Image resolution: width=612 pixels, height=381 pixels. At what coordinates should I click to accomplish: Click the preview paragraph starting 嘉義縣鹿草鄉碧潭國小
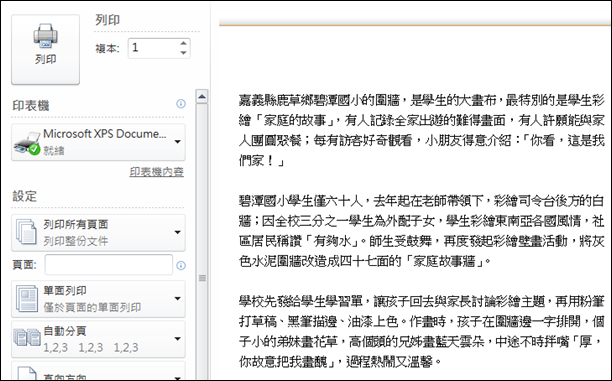tap(422, 130)
